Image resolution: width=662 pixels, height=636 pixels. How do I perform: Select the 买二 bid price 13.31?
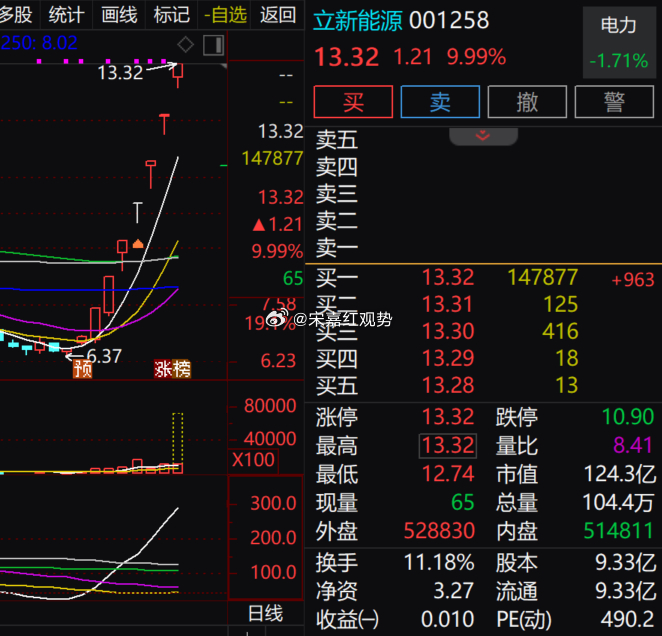click(448, 304)
